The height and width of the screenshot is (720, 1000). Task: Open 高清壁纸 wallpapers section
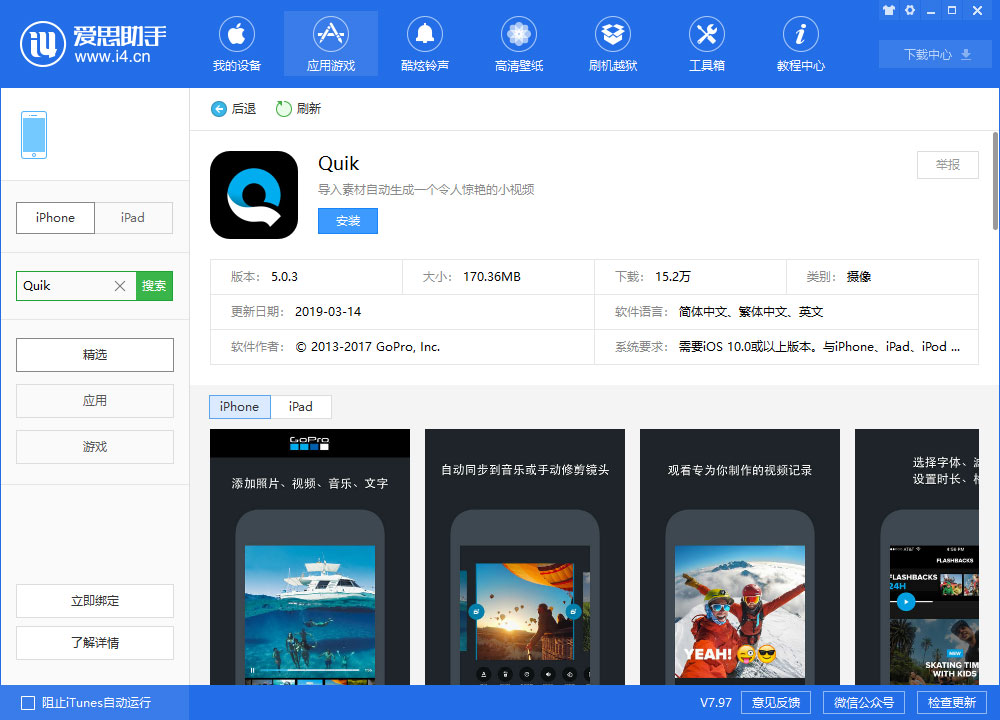(x=519, y=44)
